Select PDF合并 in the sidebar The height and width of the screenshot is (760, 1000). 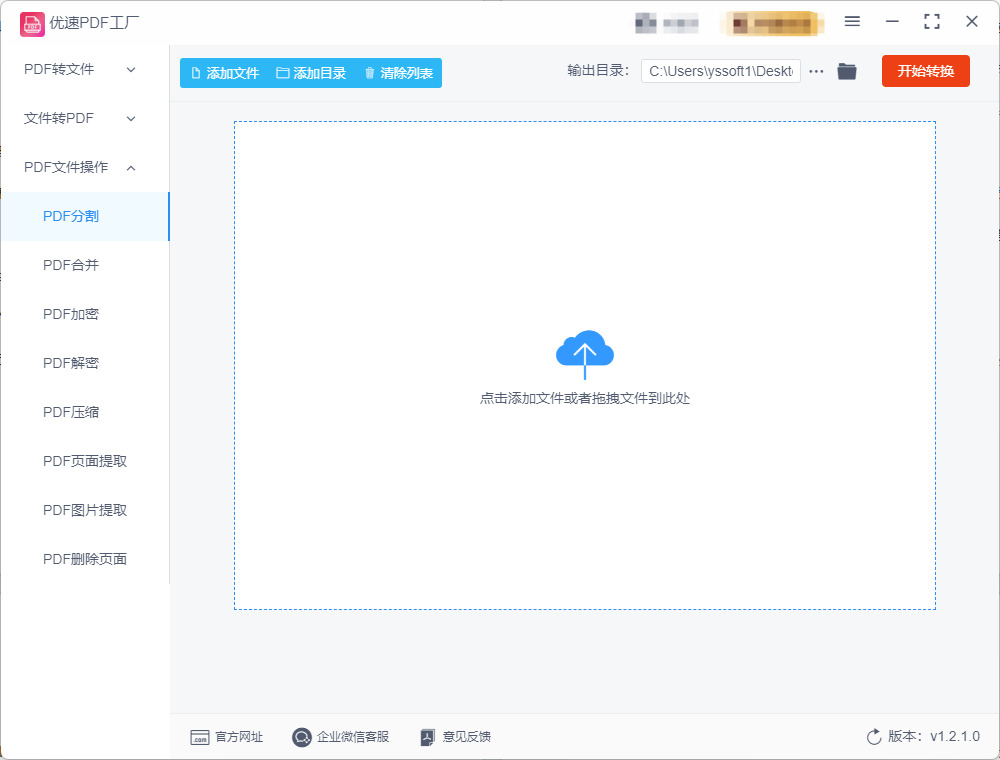click(x=85, y=265)
